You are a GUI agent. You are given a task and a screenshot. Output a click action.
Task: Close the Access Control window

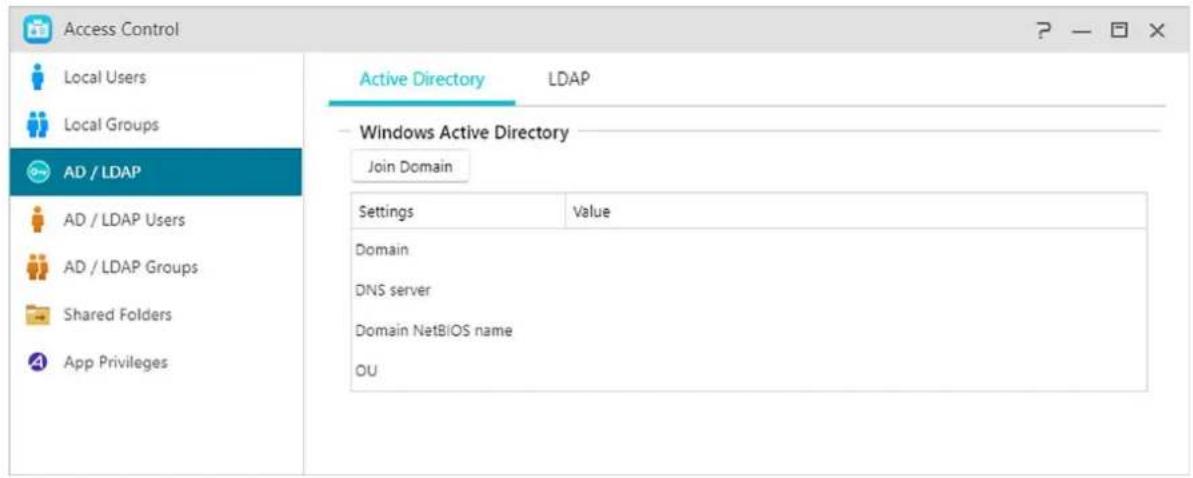1156,30
